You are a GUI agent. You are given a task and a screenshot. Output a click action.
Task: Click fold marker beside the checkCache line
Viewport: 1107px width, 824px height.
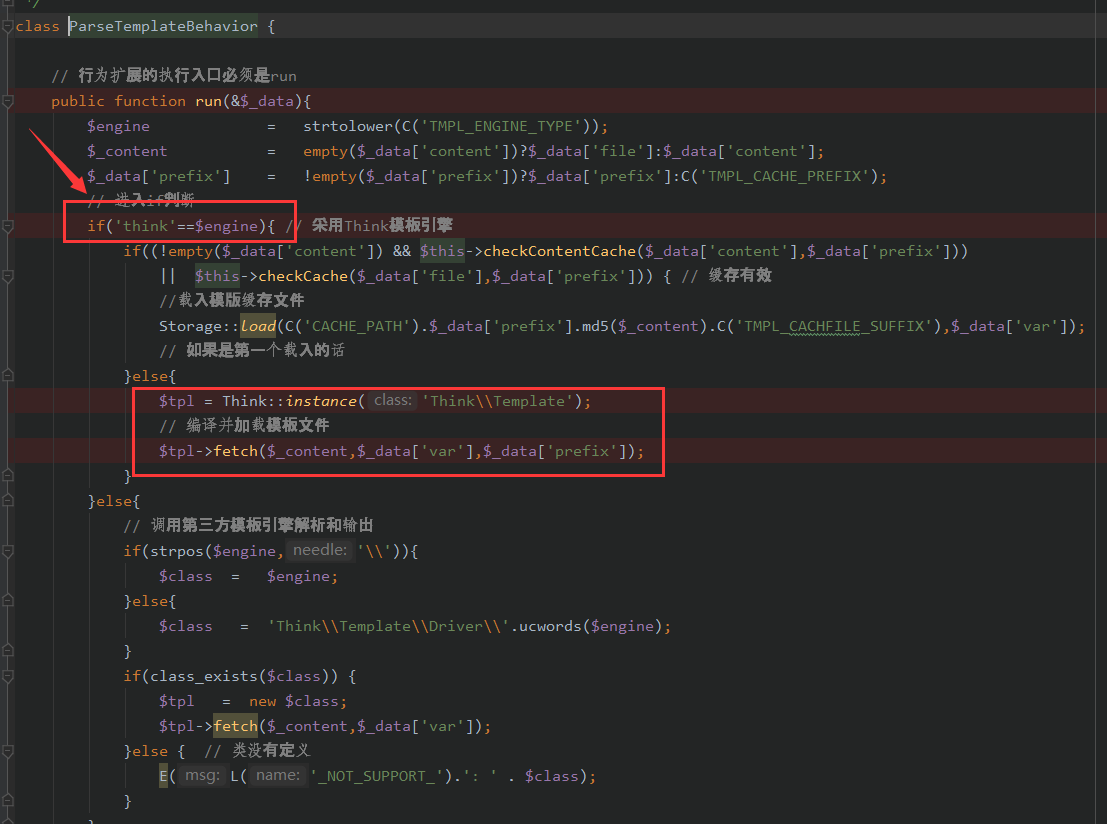(x=8, y=276)
